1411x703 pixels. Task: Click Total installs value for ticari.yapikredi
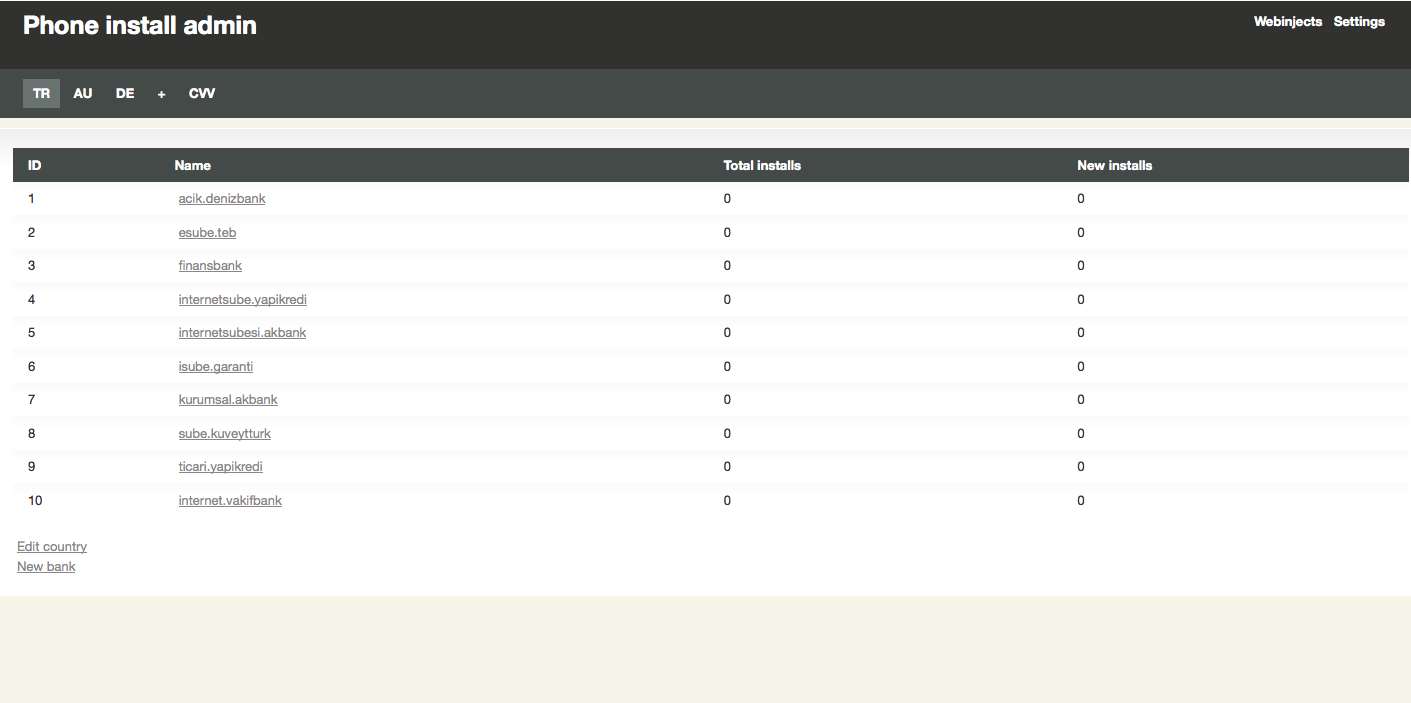point(727,467)
